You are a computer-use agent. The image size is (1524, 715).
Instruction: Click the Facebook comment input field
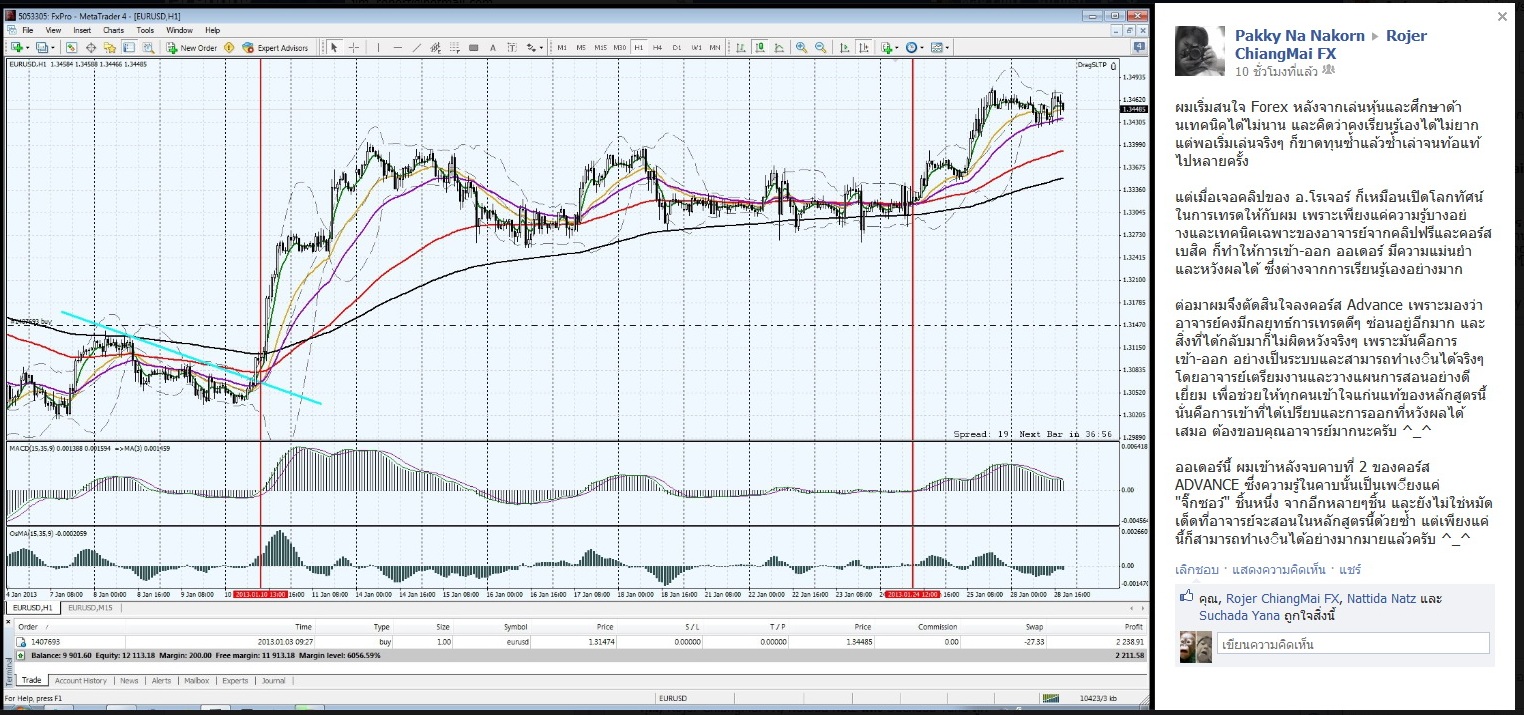(x=1353, y=643)
